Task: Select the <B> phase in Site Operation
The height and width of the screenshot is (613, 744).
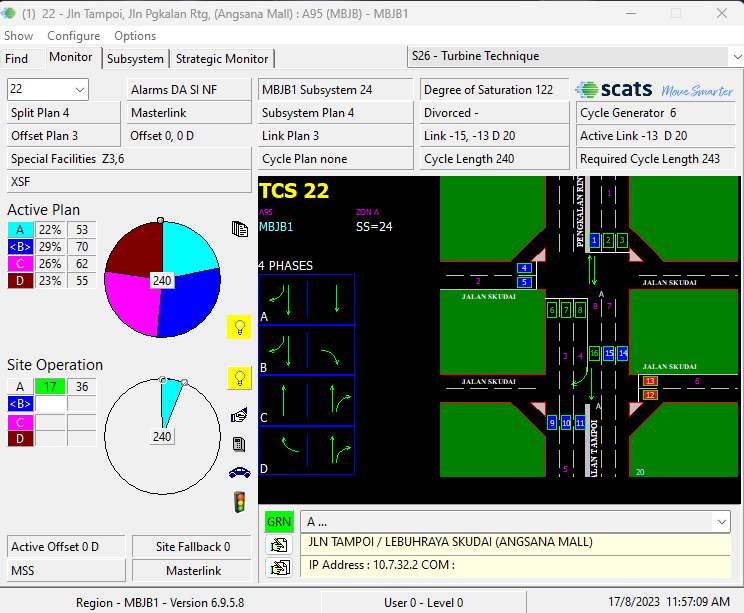Action: coord(20,404)
